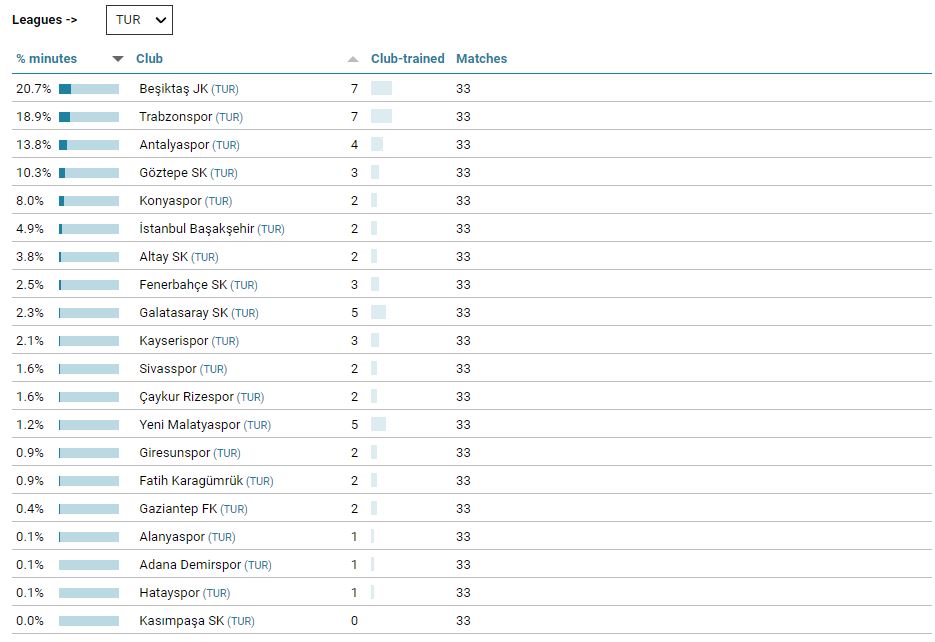This screenshot has width=935, height=642.
Task: Sort by Club-trained column header
Action: [x=408, y=58]
